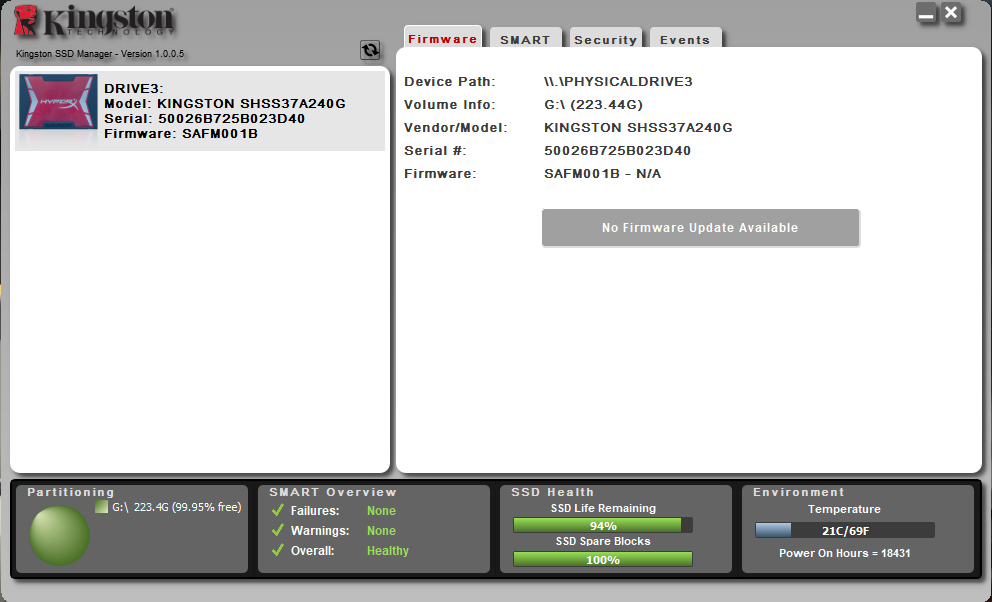992x602 pixels.
Task: Click the Warnings green checkmark icon
Action: 277,530
